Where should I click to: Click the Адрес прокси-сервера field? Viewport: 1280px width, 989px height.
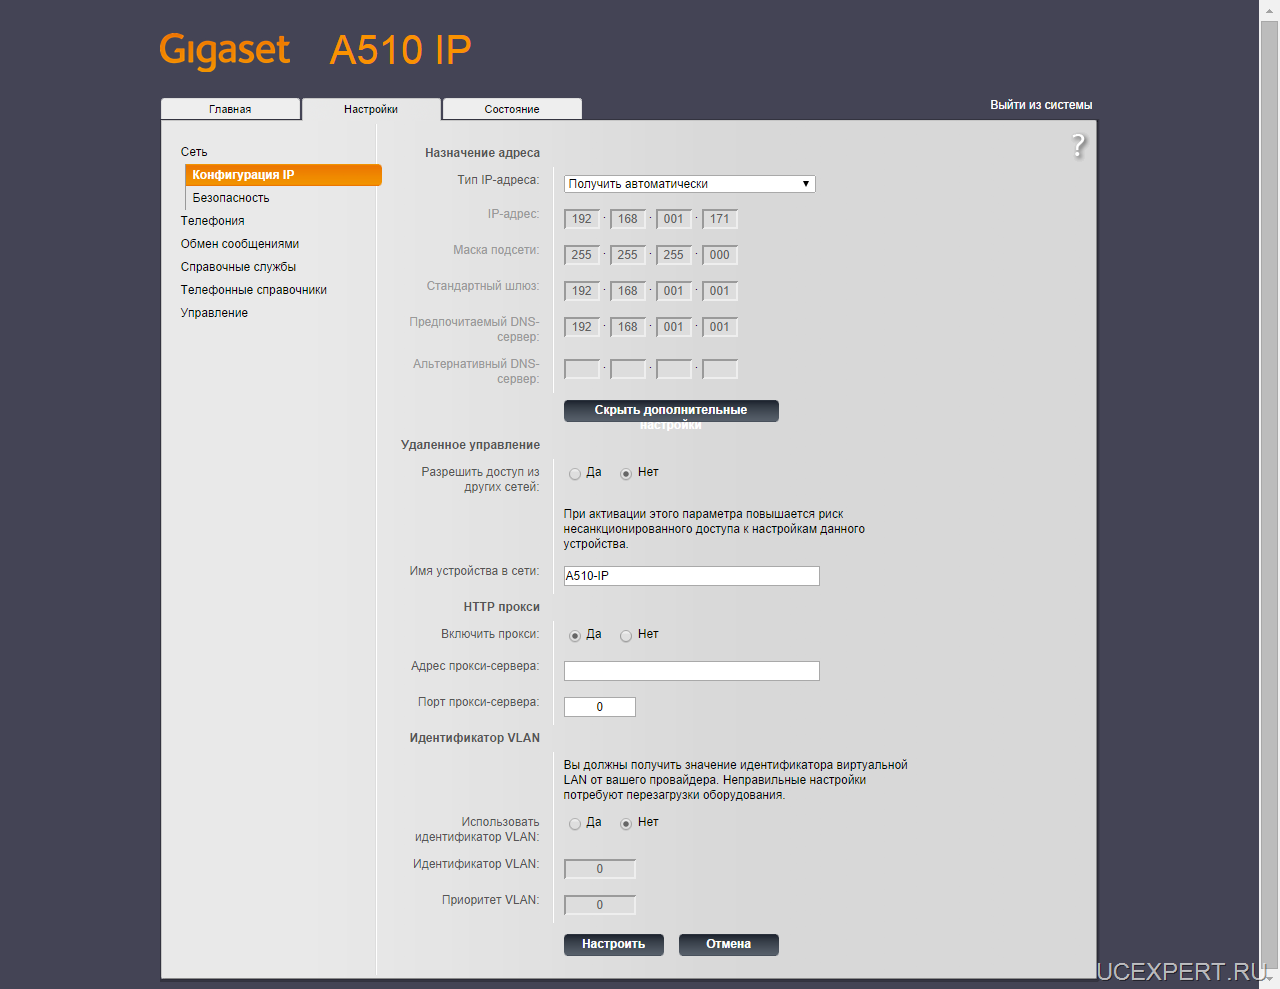coord(692,671)
